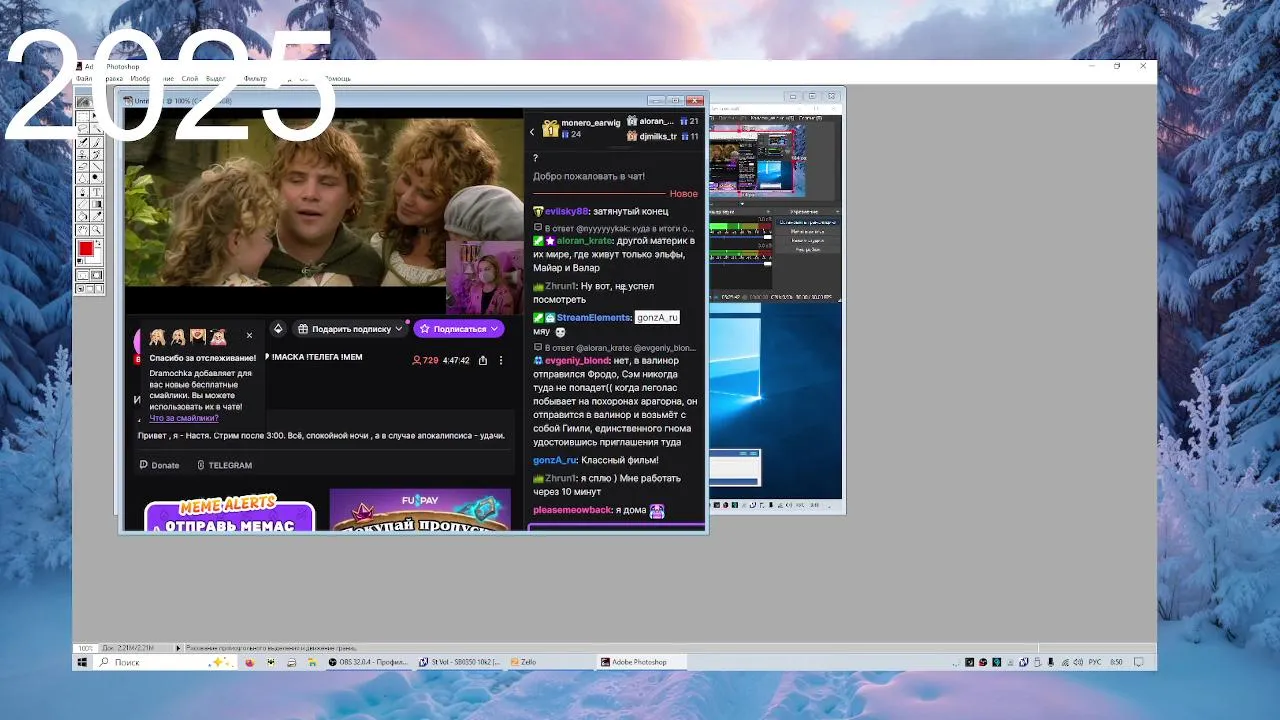This screenshot has height=720, width=1280.
Task: Select the Rectangular Marquee tool
Action: click(x=83, y=116)
